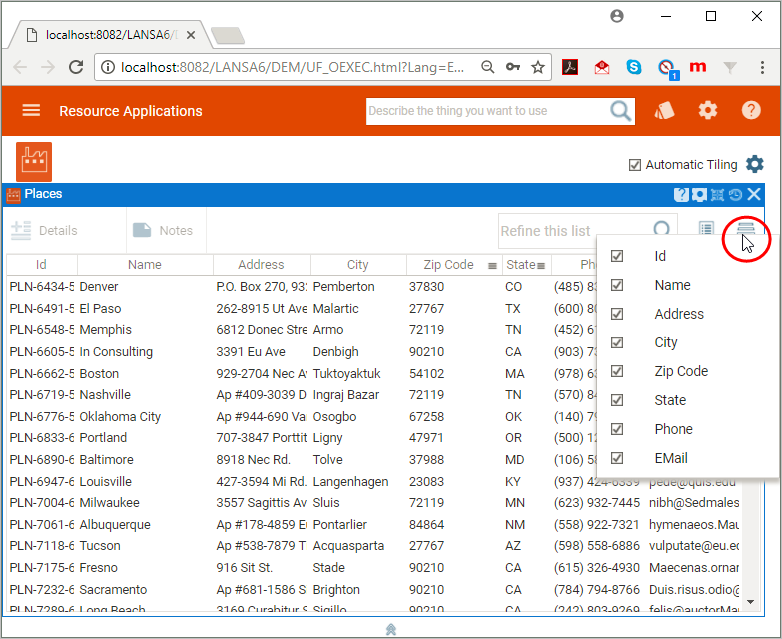Image resolution: width=782 pixels, height=639 pixels.
Task: Open settings gear in orange header
Action: click(708, 110)
